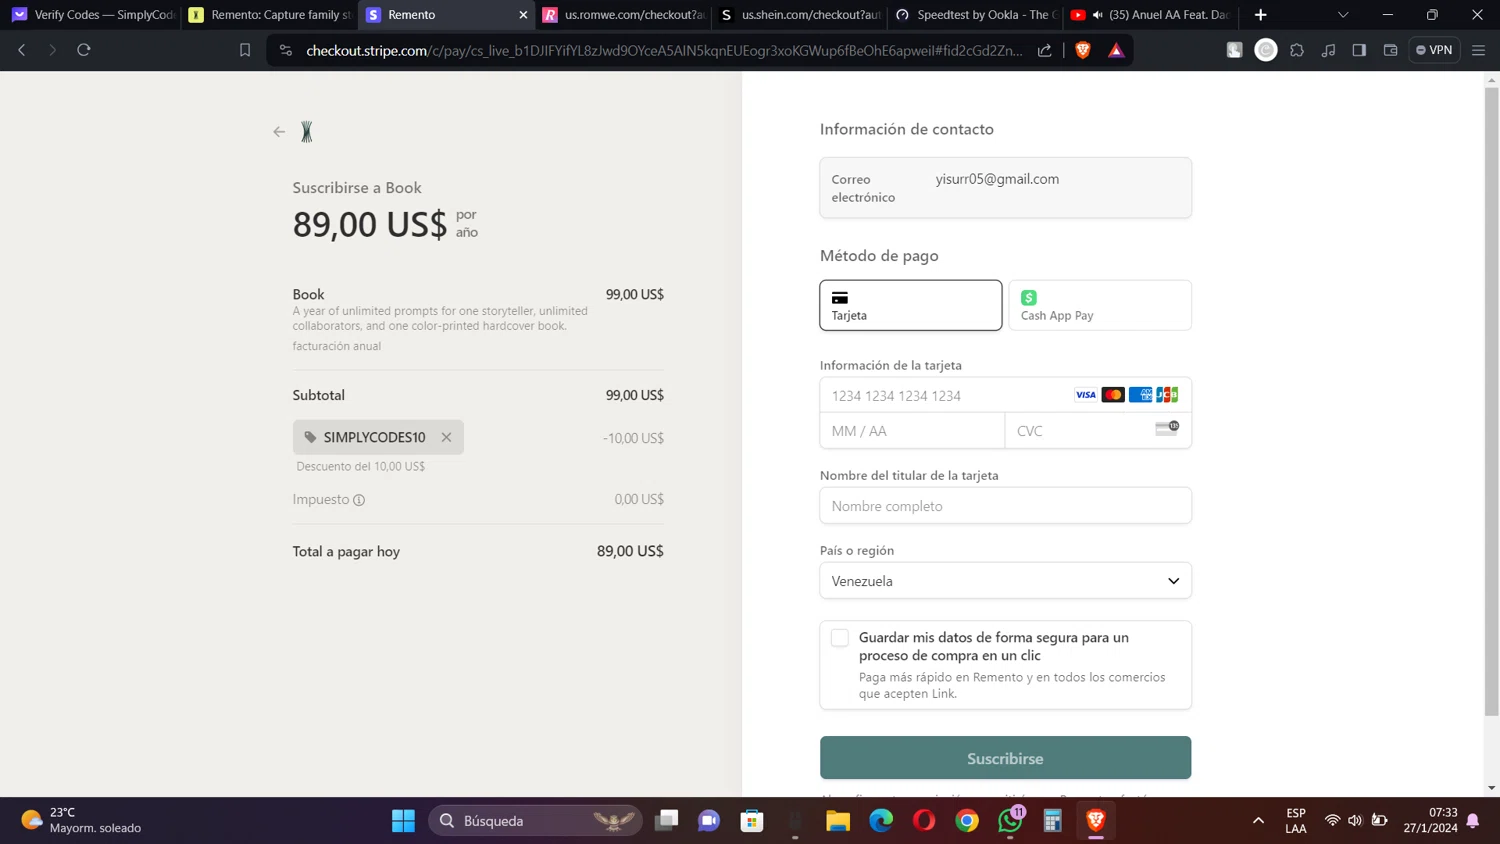Click the Visa card brand icon

[x=1085, y=395]
